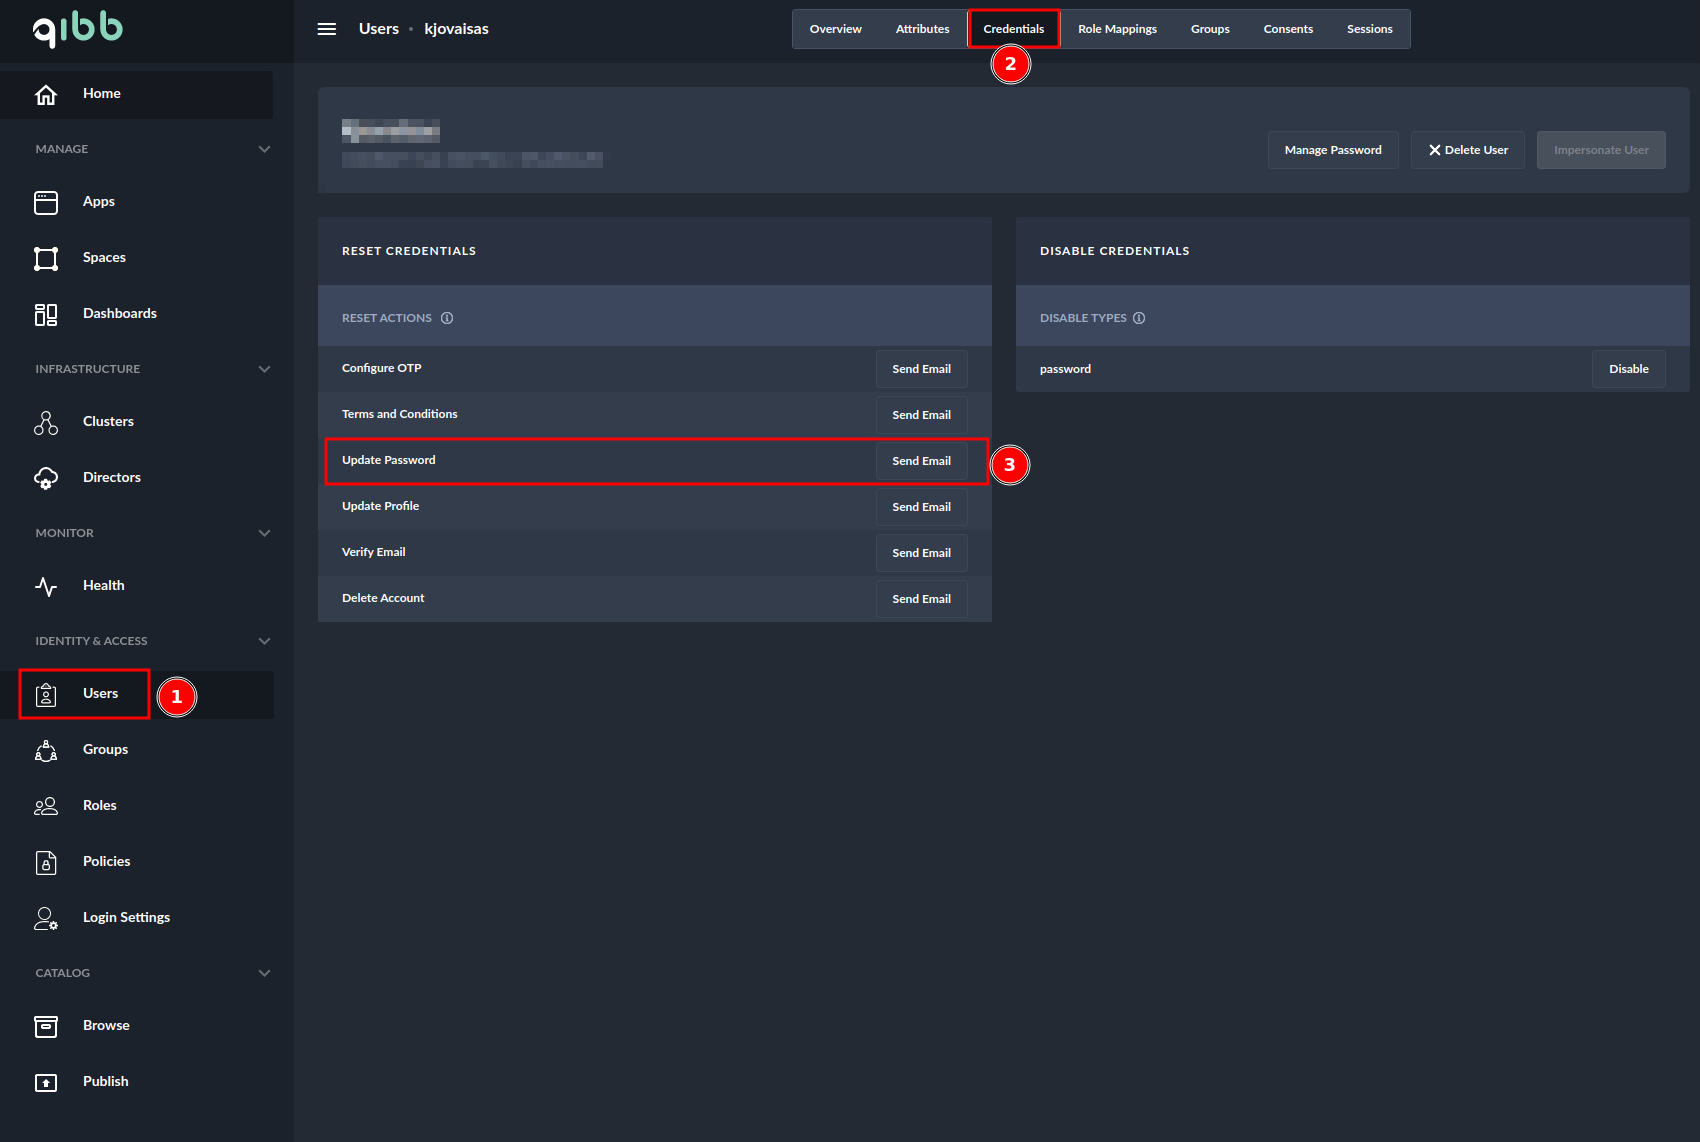1700x1142 pixels.
Task: Open Apps via its sidebar icon
Action: 46,202
